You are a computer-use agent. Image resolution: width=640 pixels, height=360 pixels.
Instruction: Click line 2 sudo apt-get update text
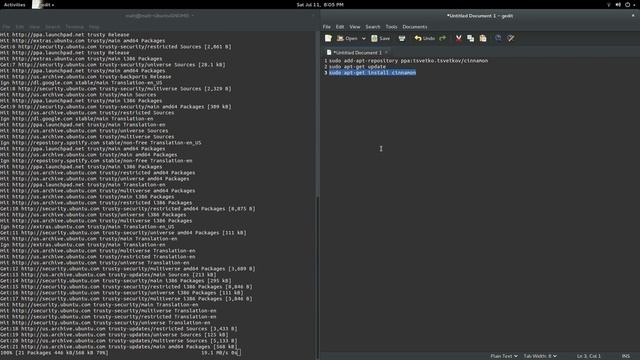click(357, 67)
